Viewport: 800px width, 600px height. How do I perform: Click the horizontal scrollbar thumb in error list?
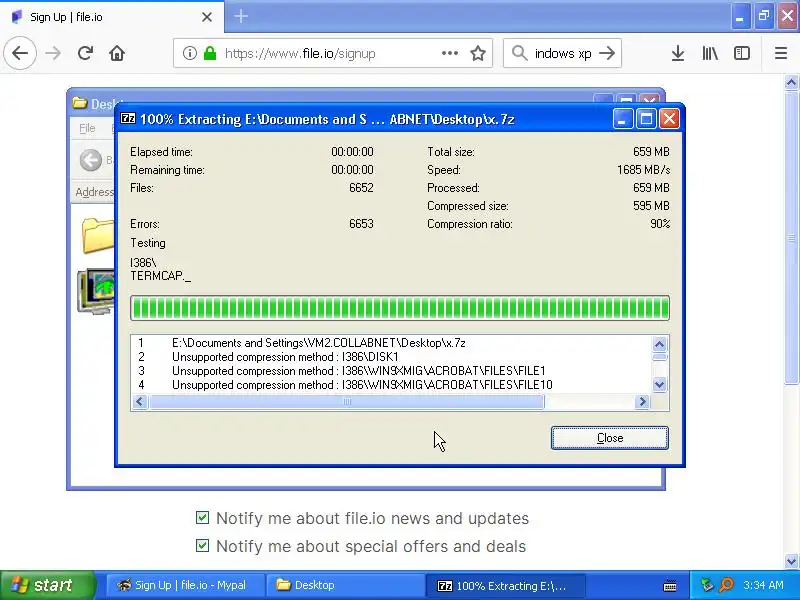[x=347, y=402]
